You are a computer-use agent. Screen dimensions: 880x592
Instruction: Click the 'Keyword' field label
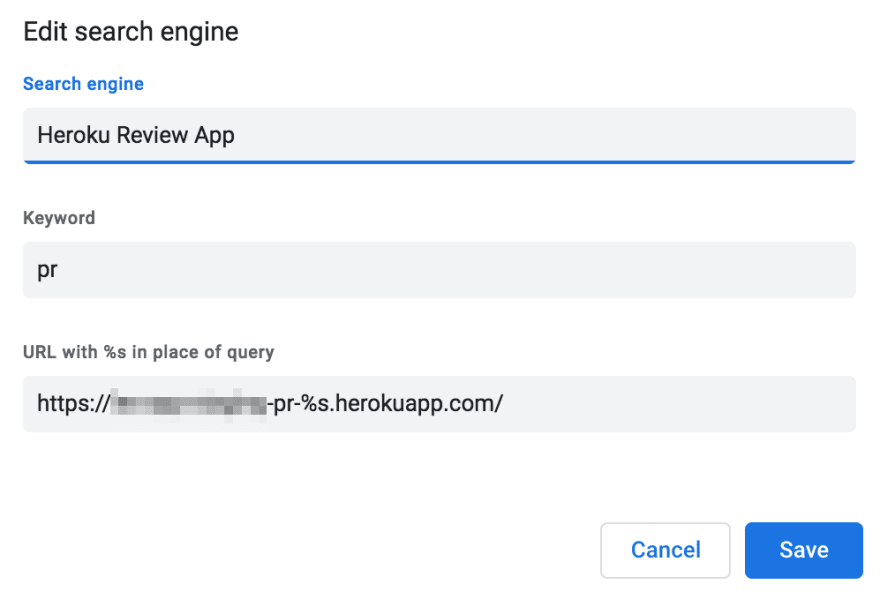(x=59, y=218)
